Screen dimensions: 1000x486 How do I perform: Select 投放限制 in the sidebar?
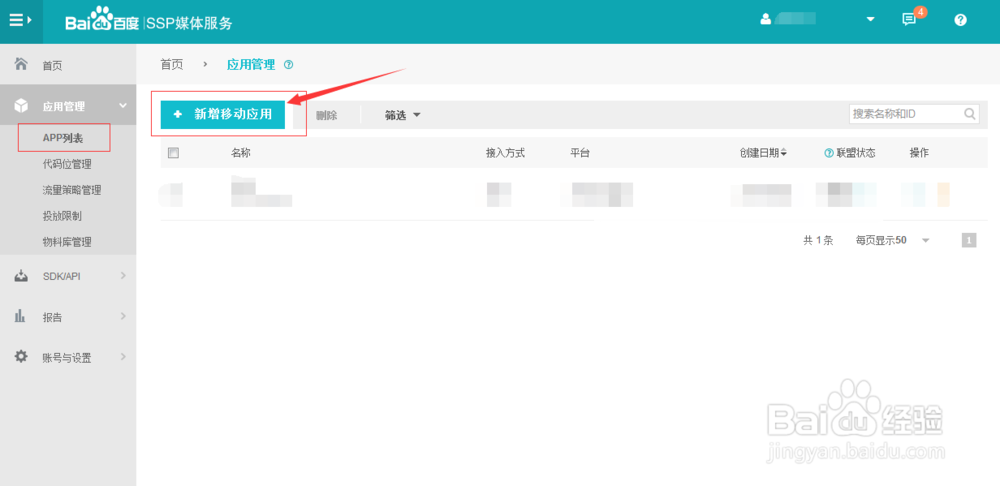click(x=62, y=216)
